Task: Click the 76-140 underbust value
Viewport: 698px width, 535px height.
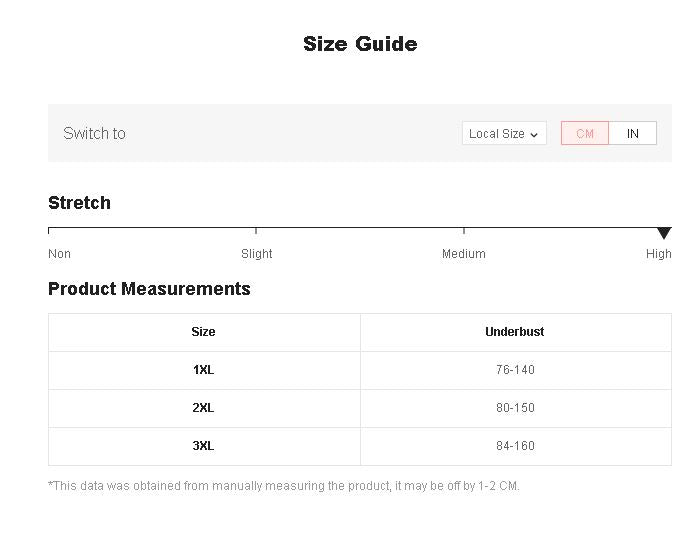Action: click(x=515, y=370)
